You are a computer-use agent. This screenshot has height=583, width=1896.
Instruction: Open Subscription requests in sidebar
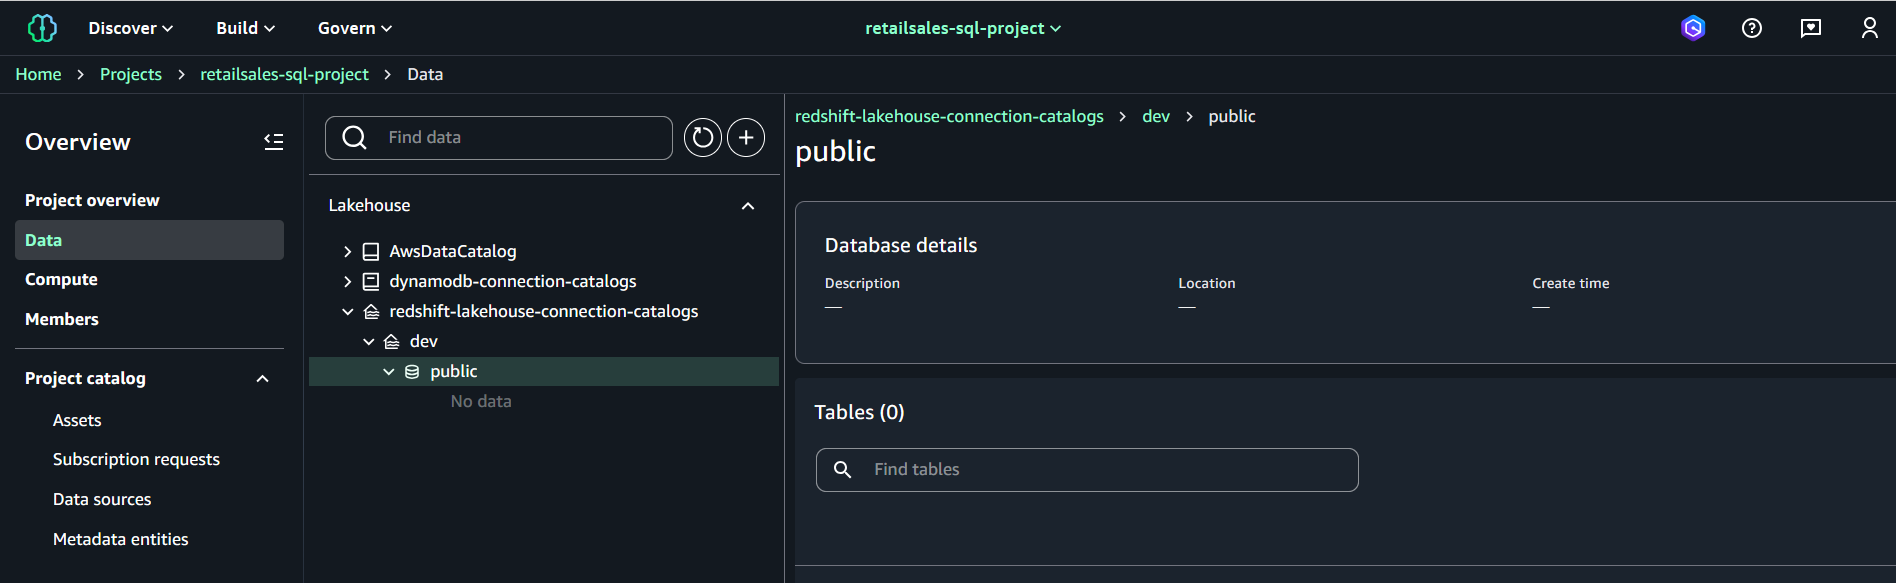136,459
